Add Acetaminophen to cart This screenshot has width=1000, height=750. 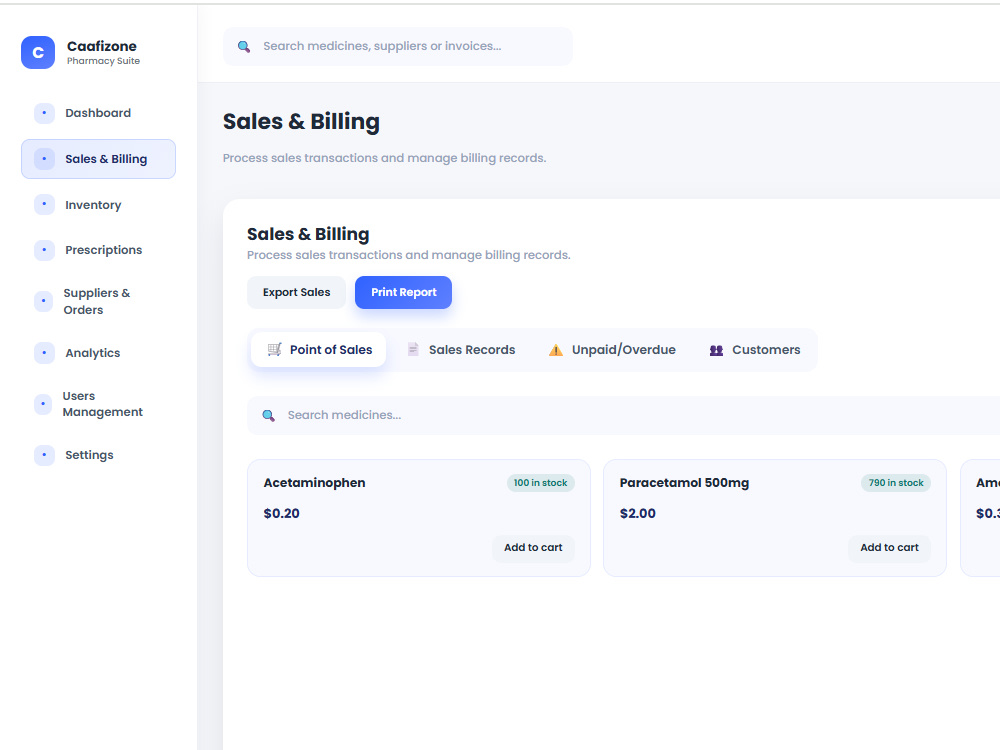pyautogui.click(x=533, y=548)
